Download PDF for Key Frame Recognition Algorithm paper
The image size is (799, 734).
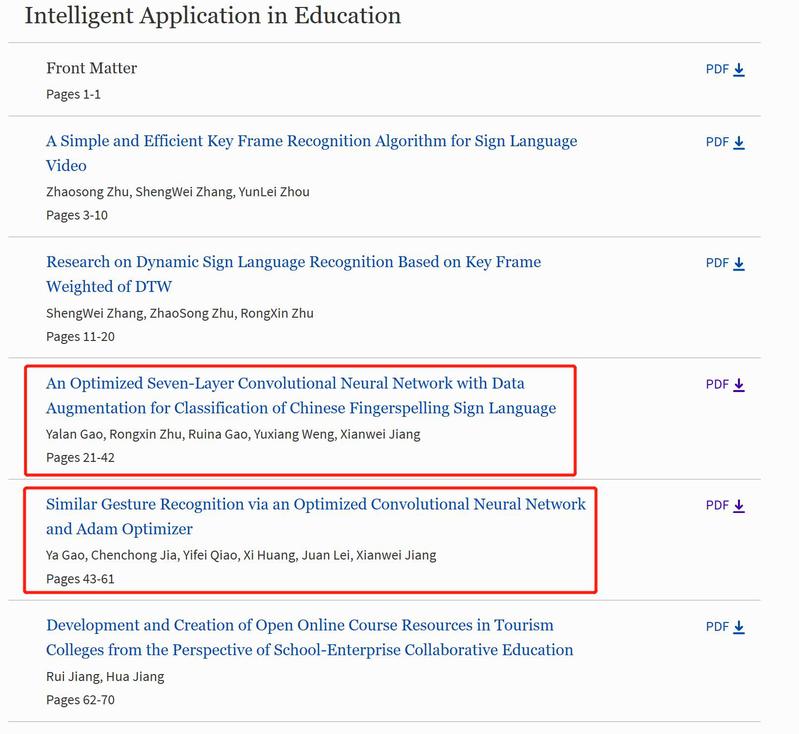(740, 143)
